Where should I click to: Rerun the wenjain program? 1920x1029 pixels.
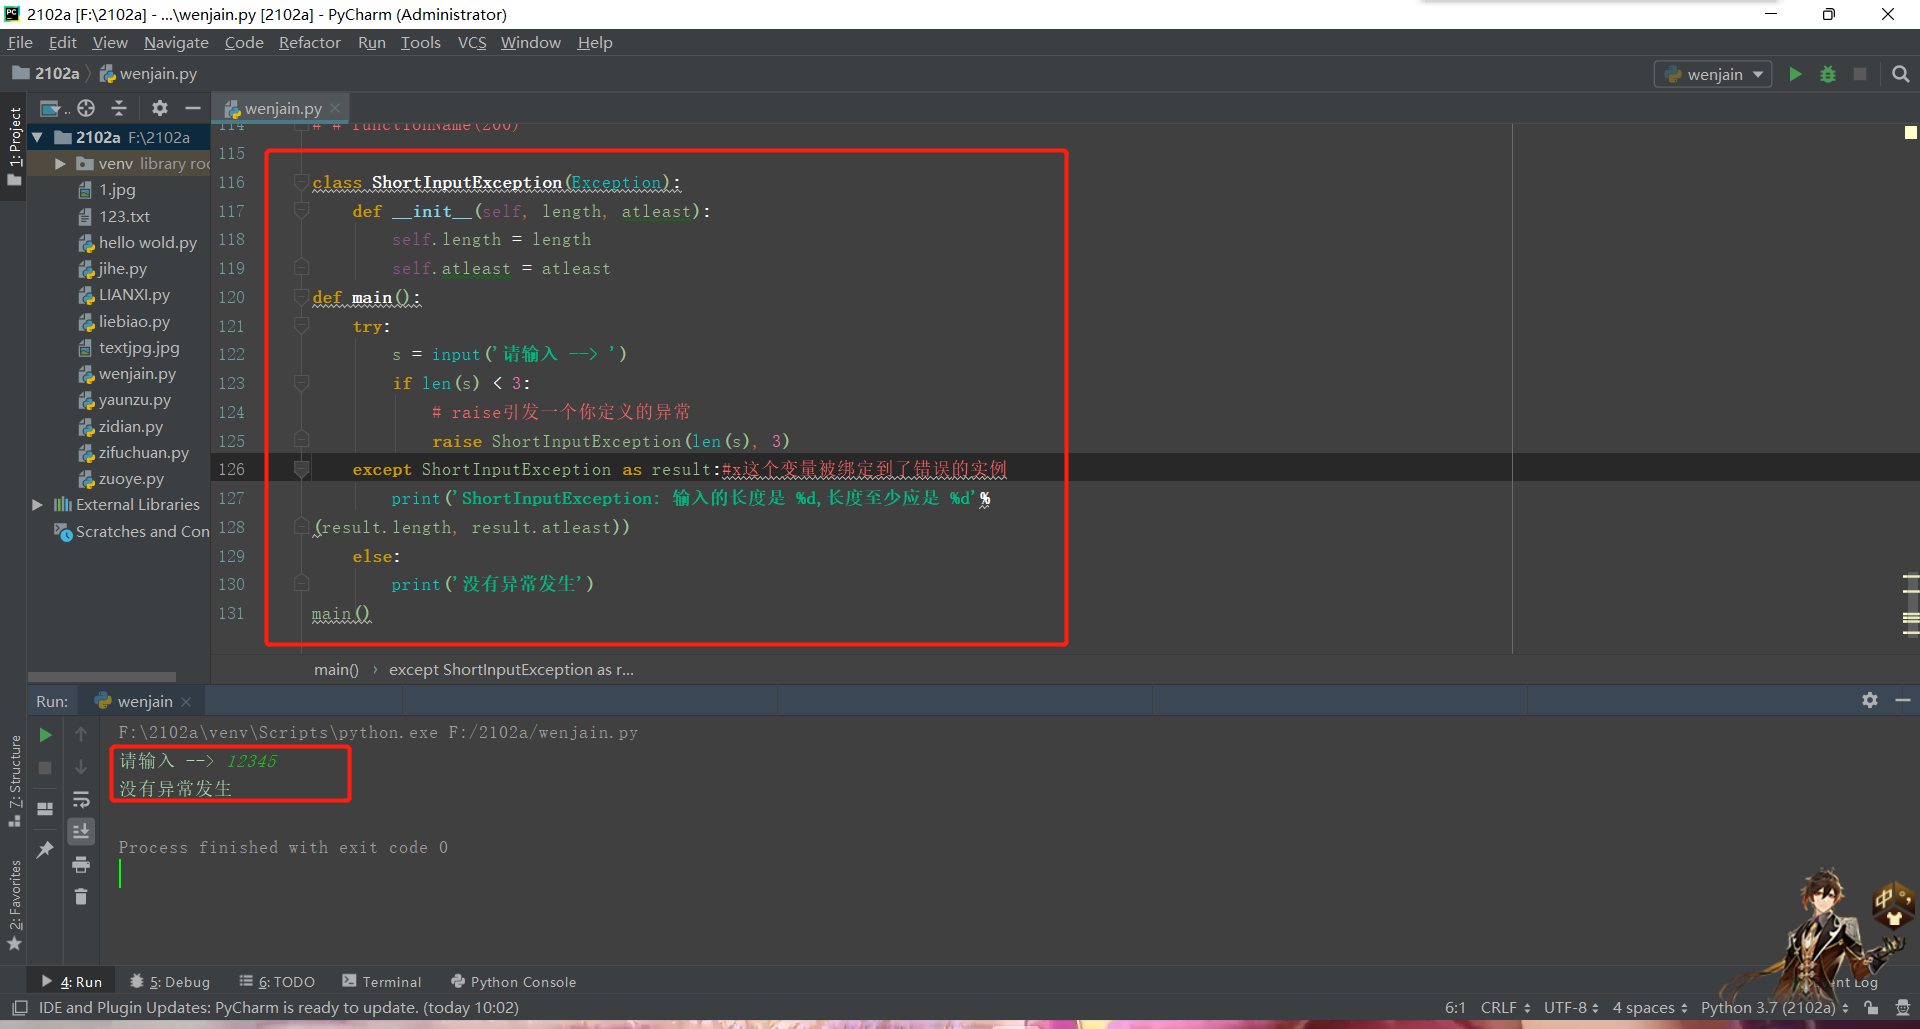44,734
